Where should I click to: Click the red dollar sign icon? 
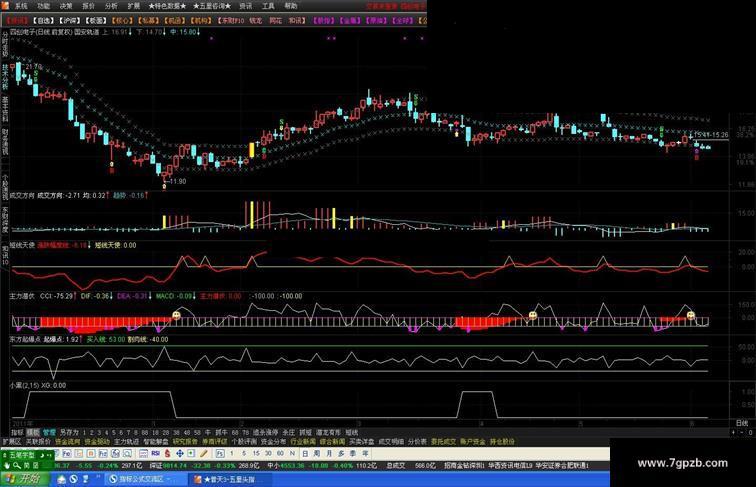click(167, 453)
